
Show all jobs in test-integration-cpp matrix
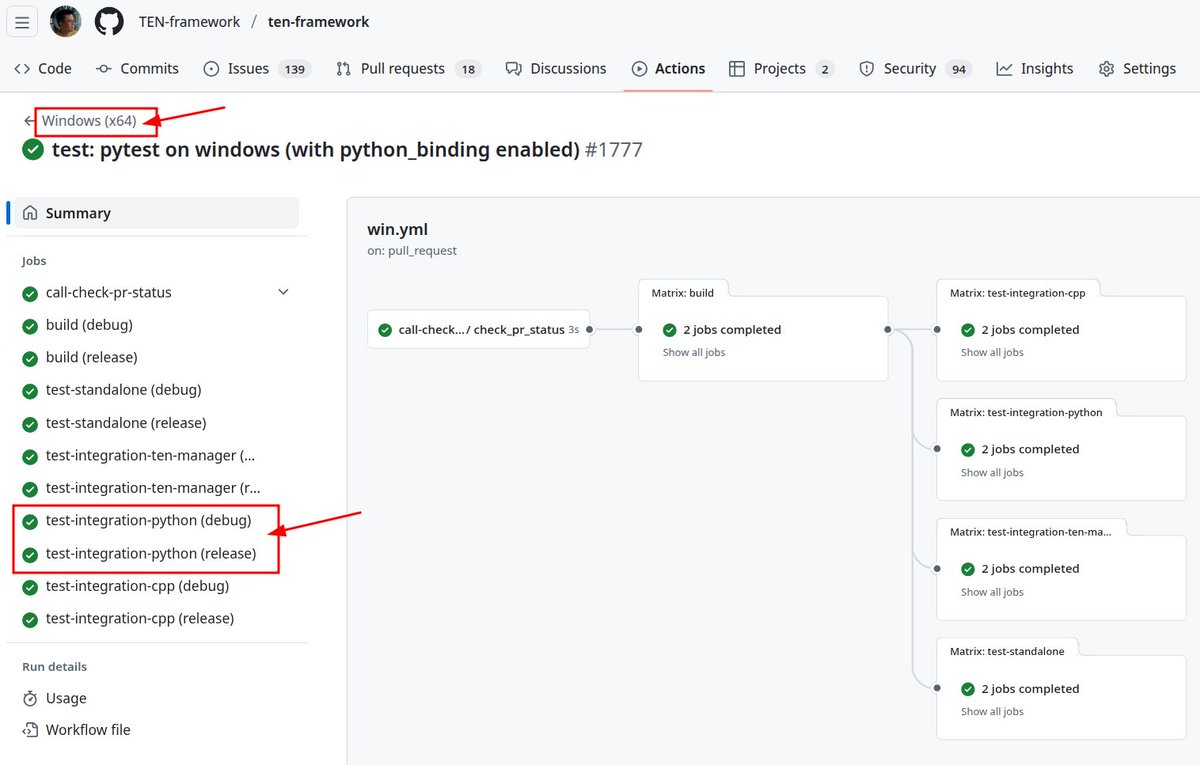pyautogui.click(x=992, y=352)
